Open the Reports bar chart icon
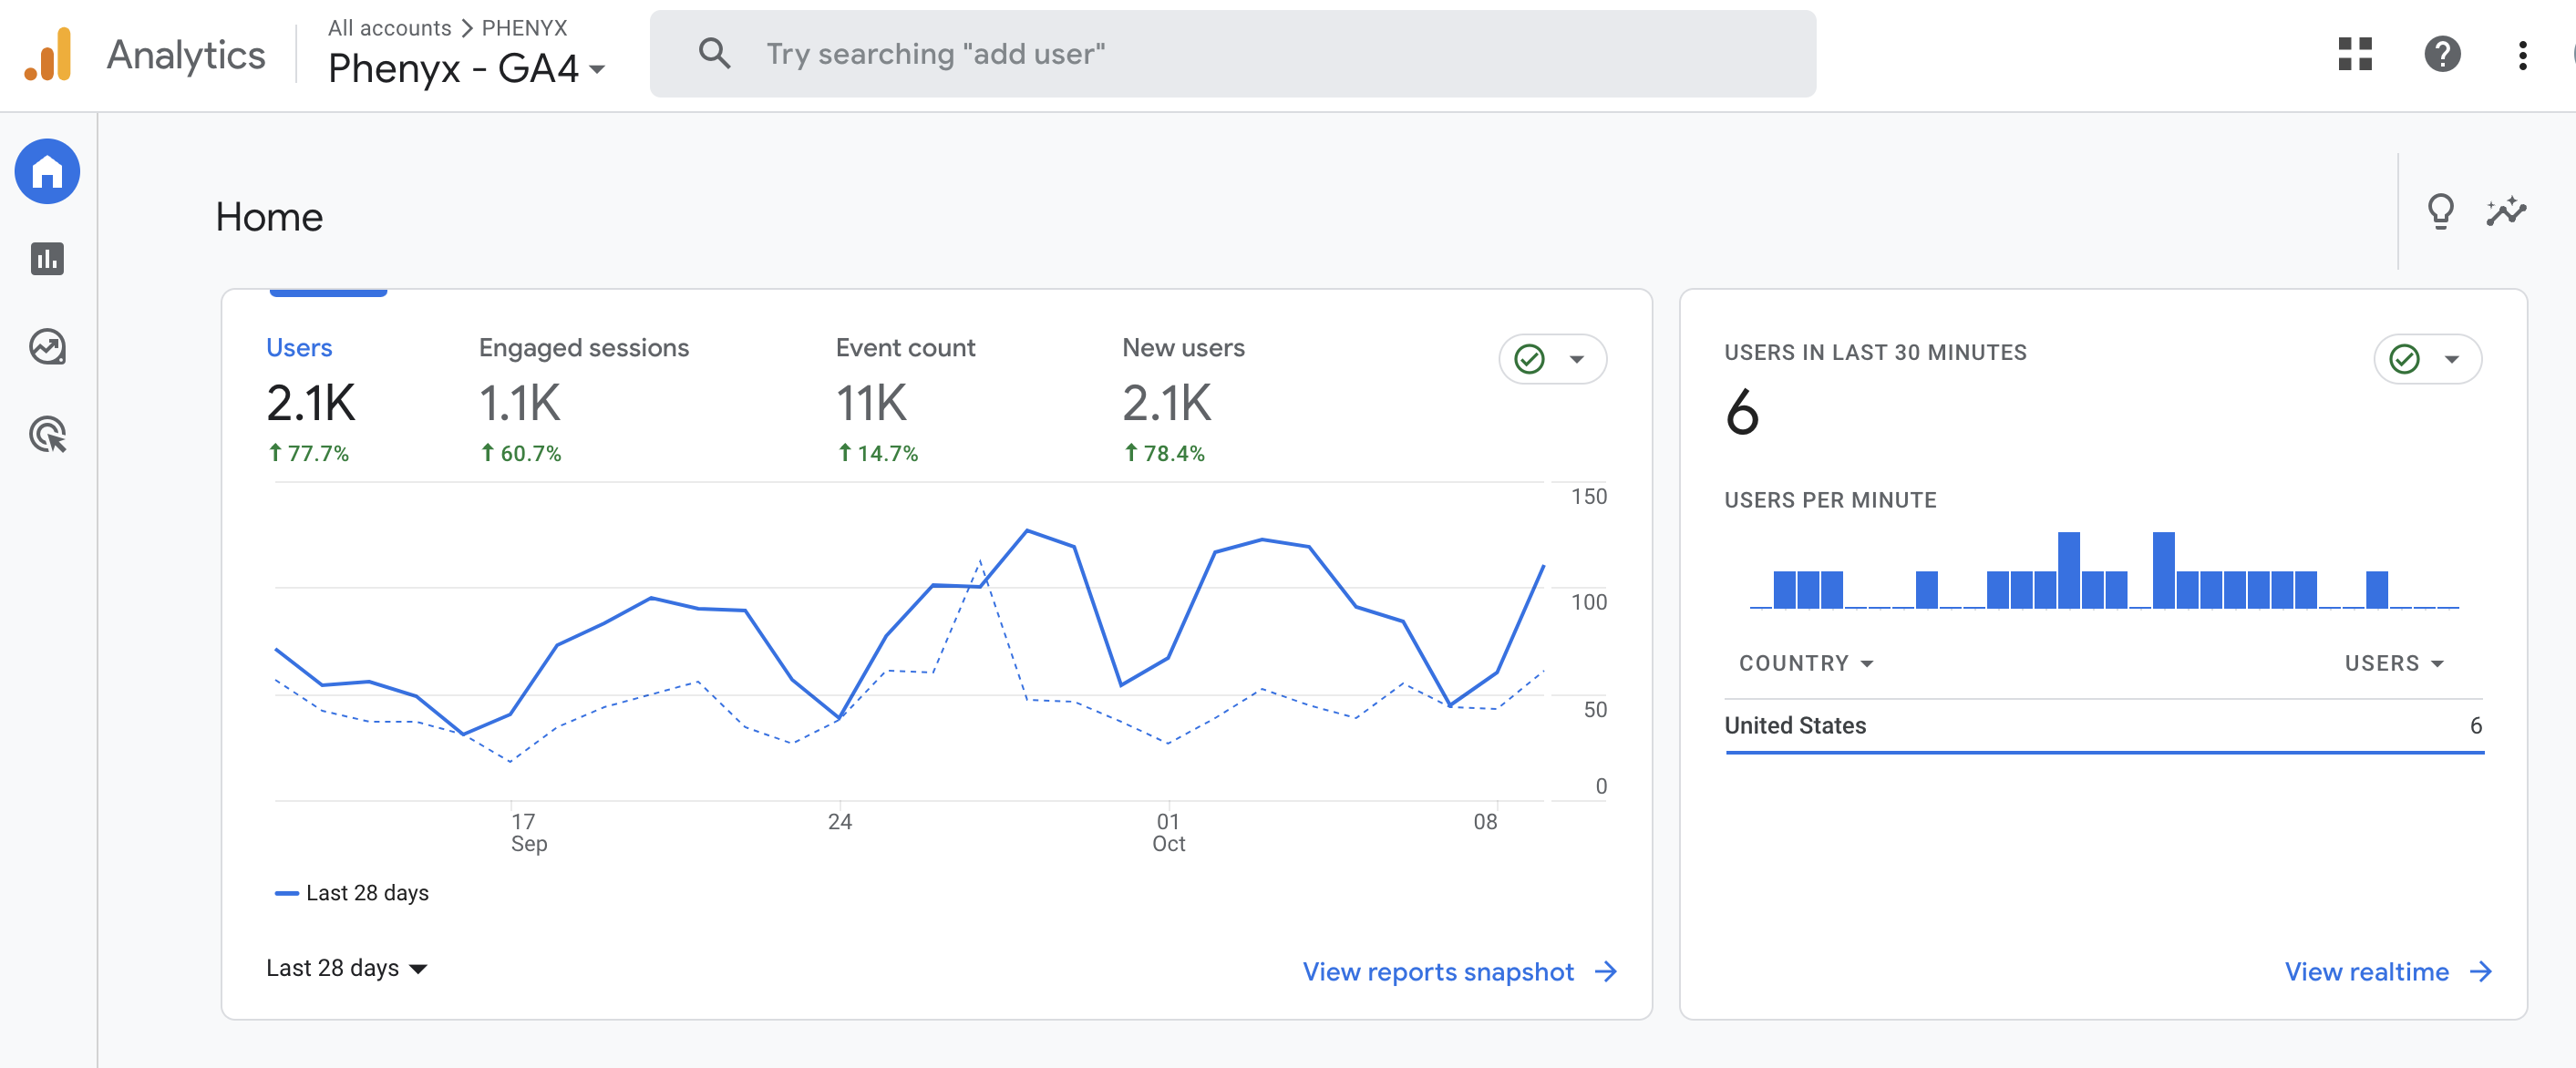 pos(47,259)
